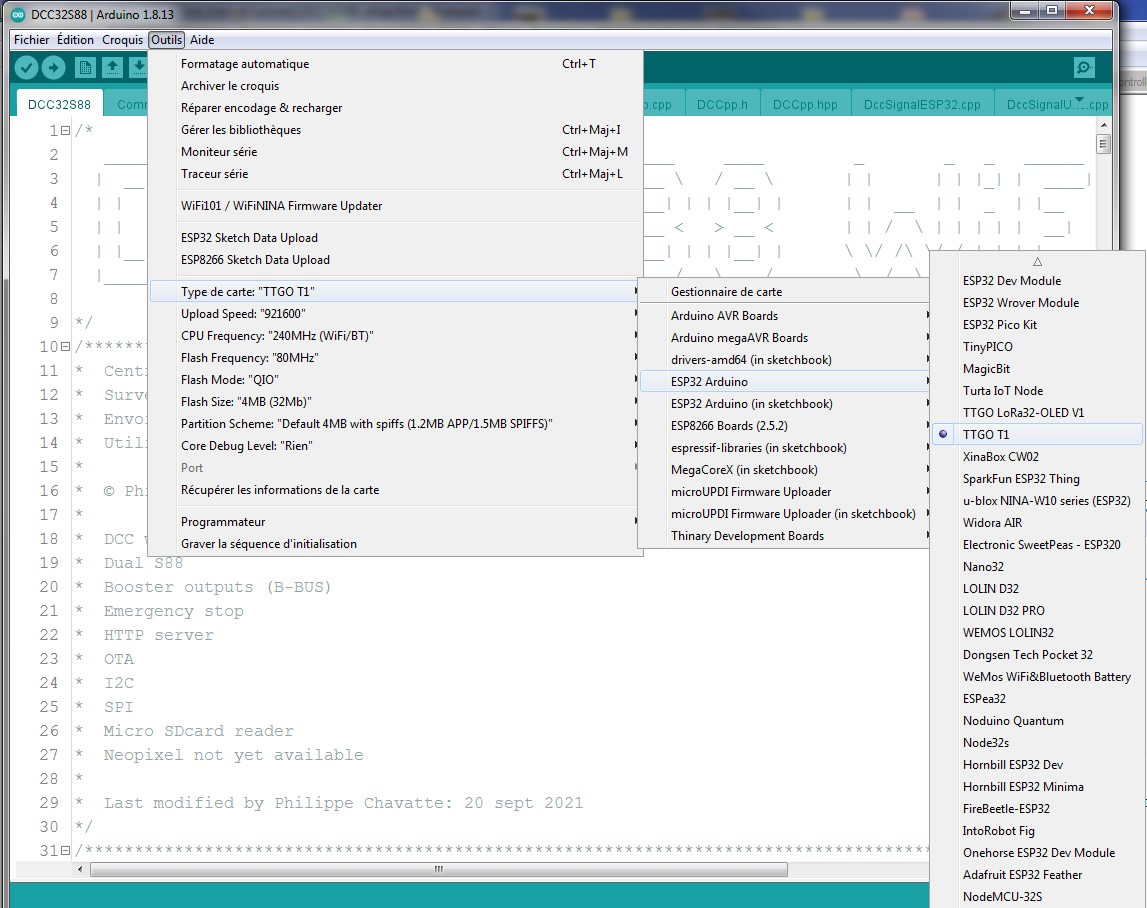The width and height of the screenshot is (1147, 908).
Task: Open the ESP8266 Boards (2.5.2) submenu
Action: tap(785, 426)
